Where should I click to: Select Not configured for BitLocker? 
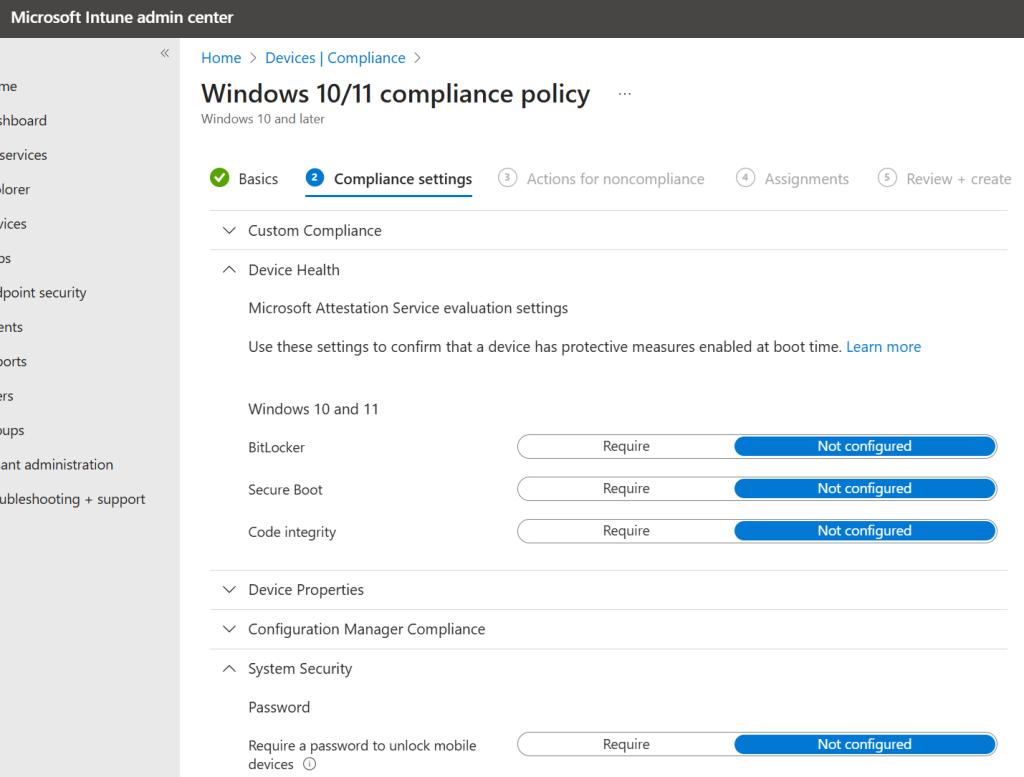[x=864, y=447]
